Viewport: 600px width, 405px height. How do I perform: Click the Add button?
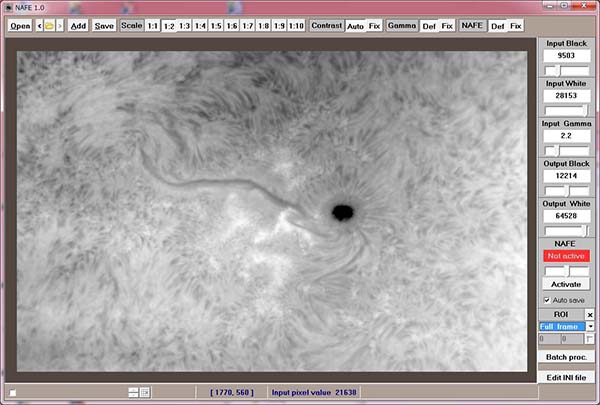coord(78,26)
